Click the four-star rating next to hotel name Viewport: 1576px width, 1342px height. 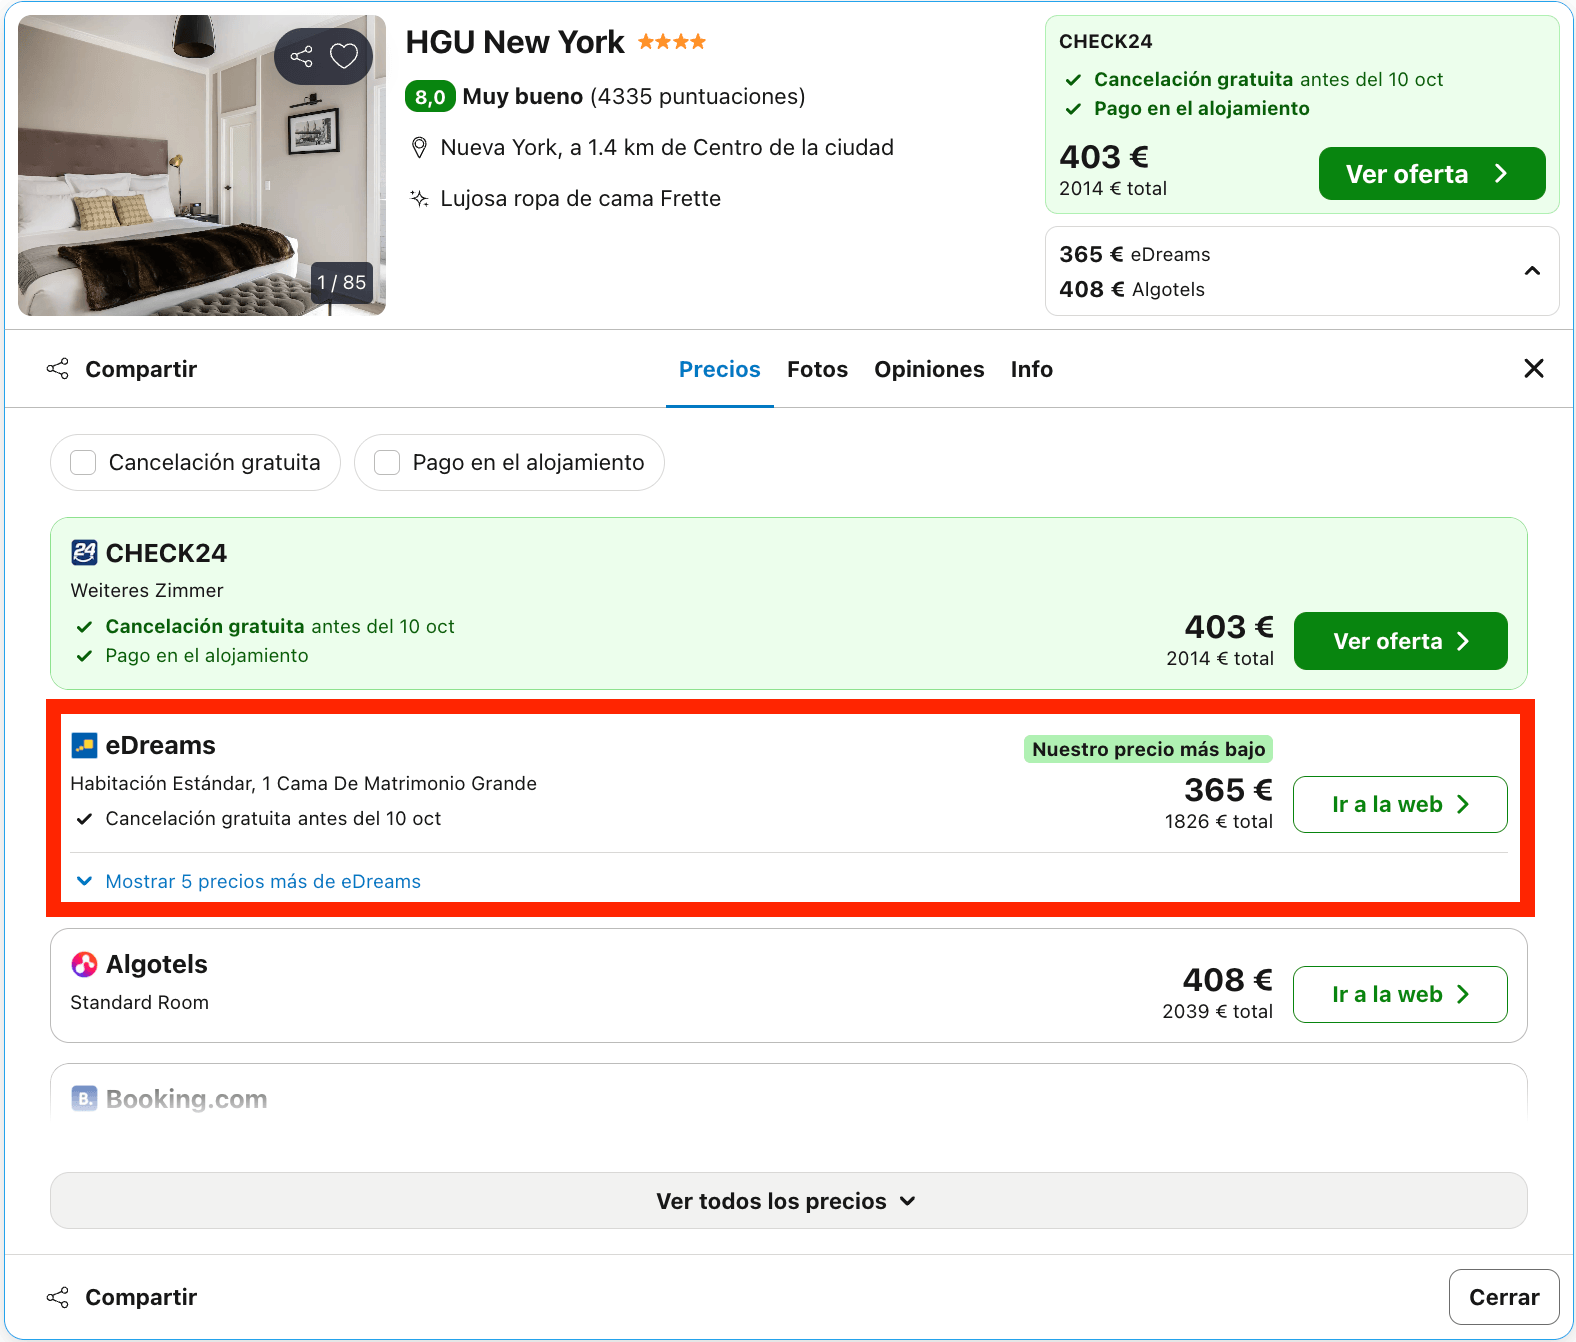click(x=672, y=42)
